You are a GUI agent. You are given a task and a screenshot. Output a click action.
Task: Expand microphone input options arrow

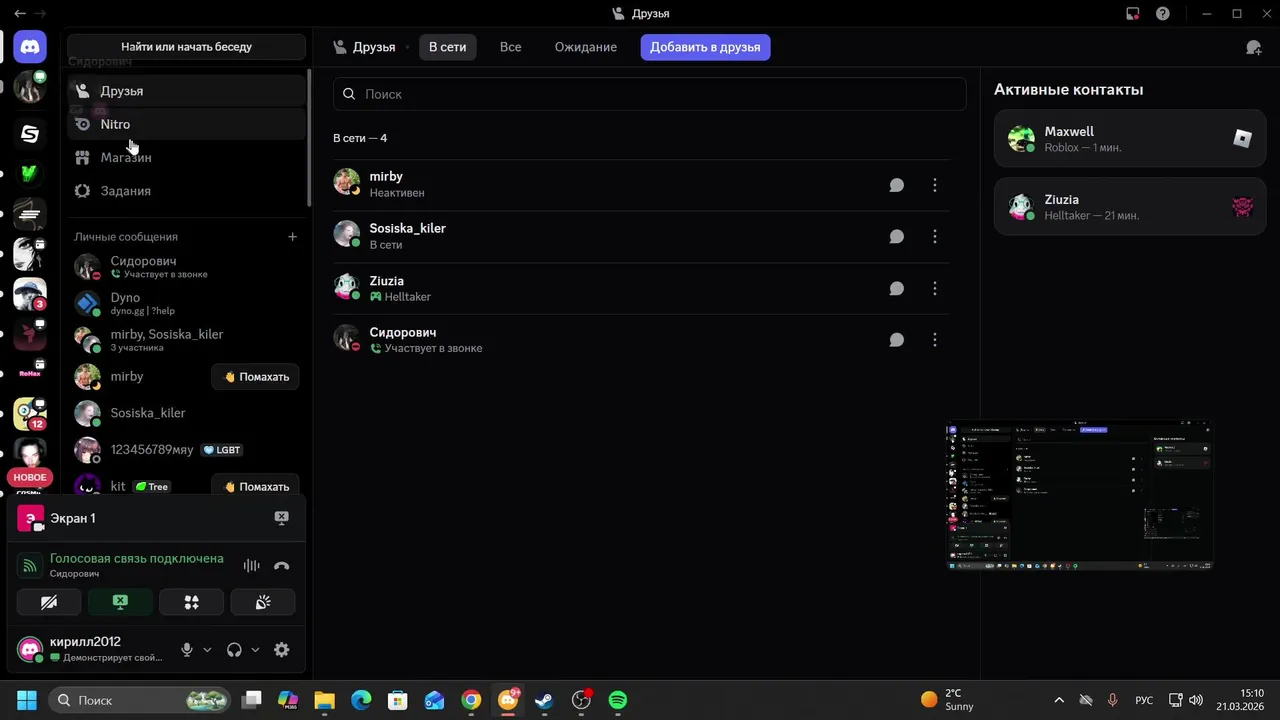[x=207, y=650]
